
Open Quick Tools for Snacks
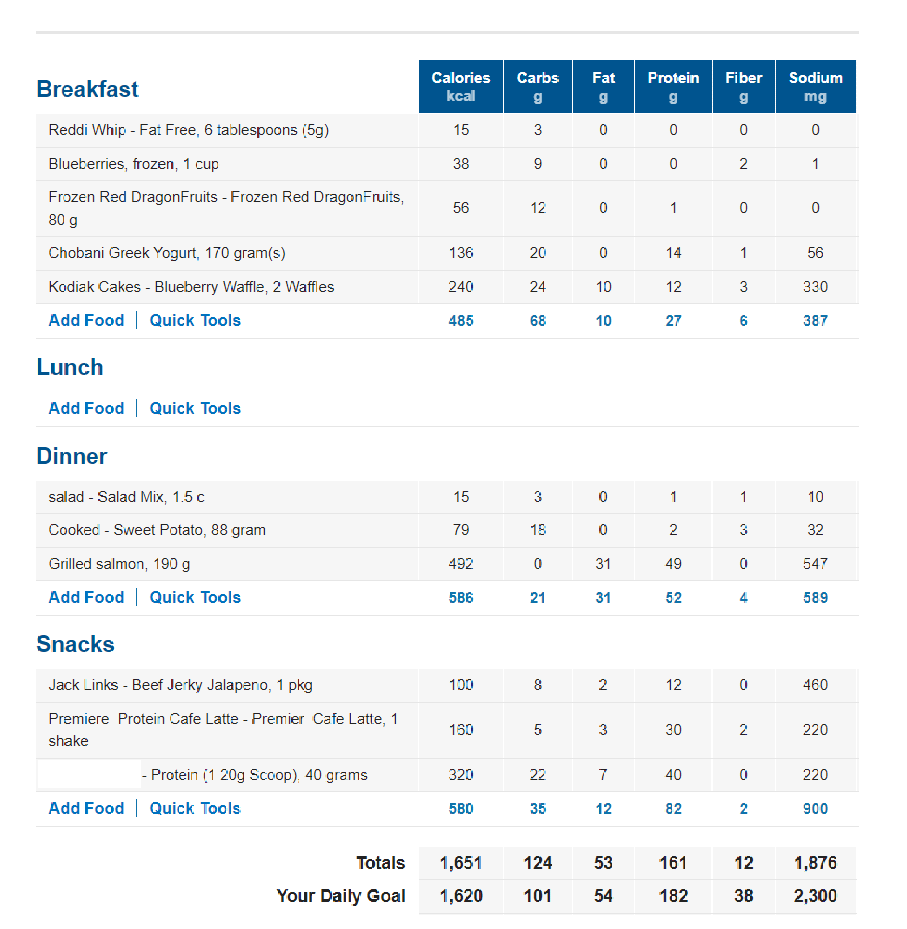(195, 808)
